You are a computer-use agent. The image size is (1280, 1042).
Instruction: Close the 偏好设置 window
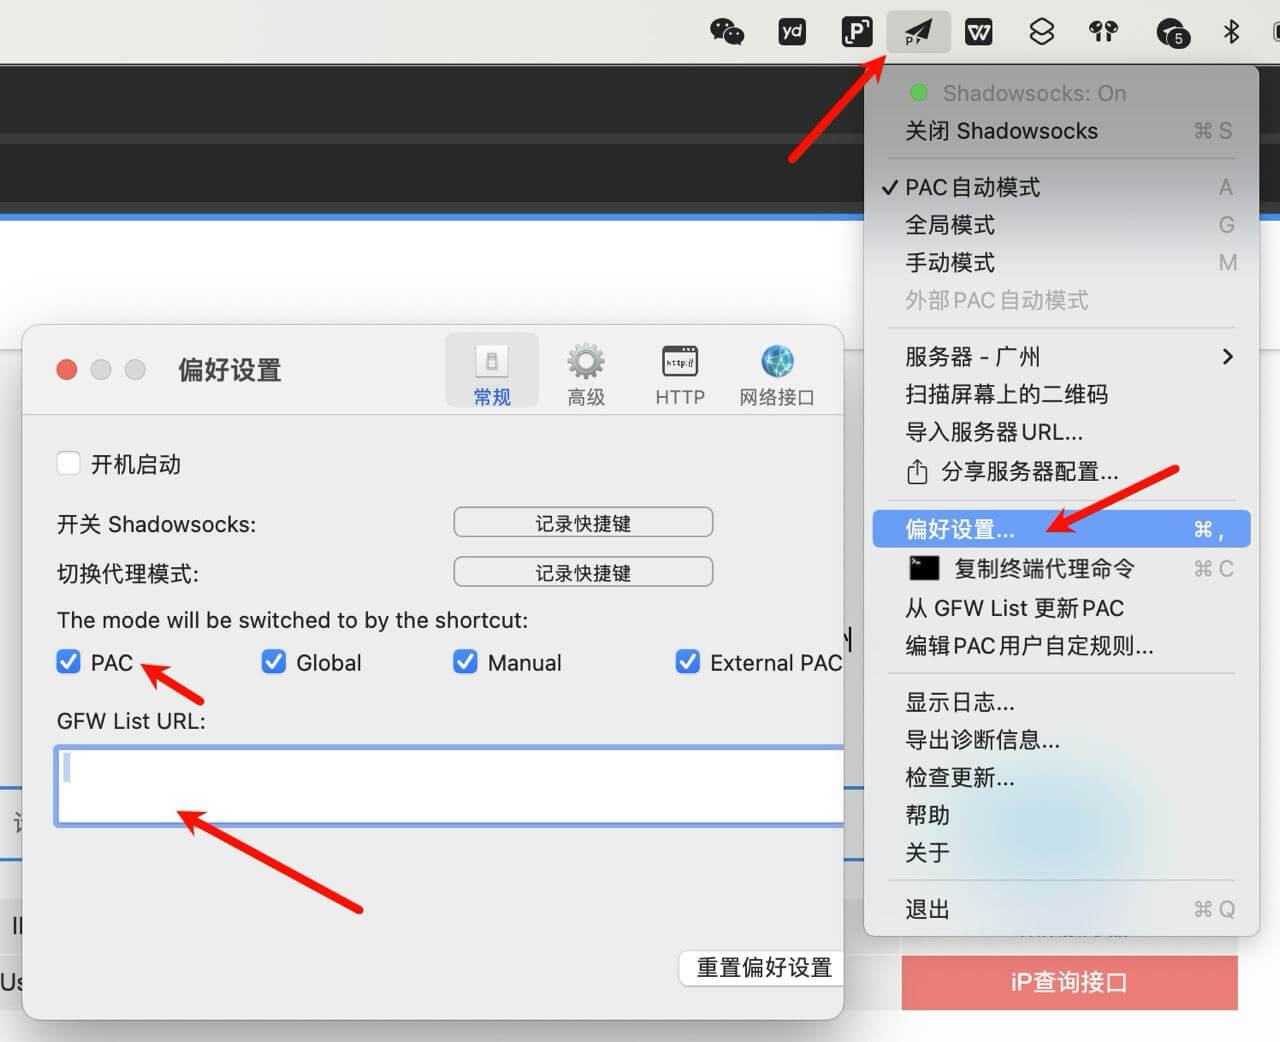pyautogui.click(x=67, y=370)
